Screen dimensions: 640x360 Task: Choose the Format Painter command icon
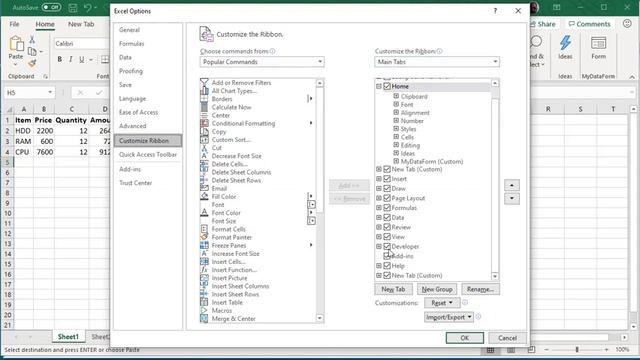[x=204, y=237]
